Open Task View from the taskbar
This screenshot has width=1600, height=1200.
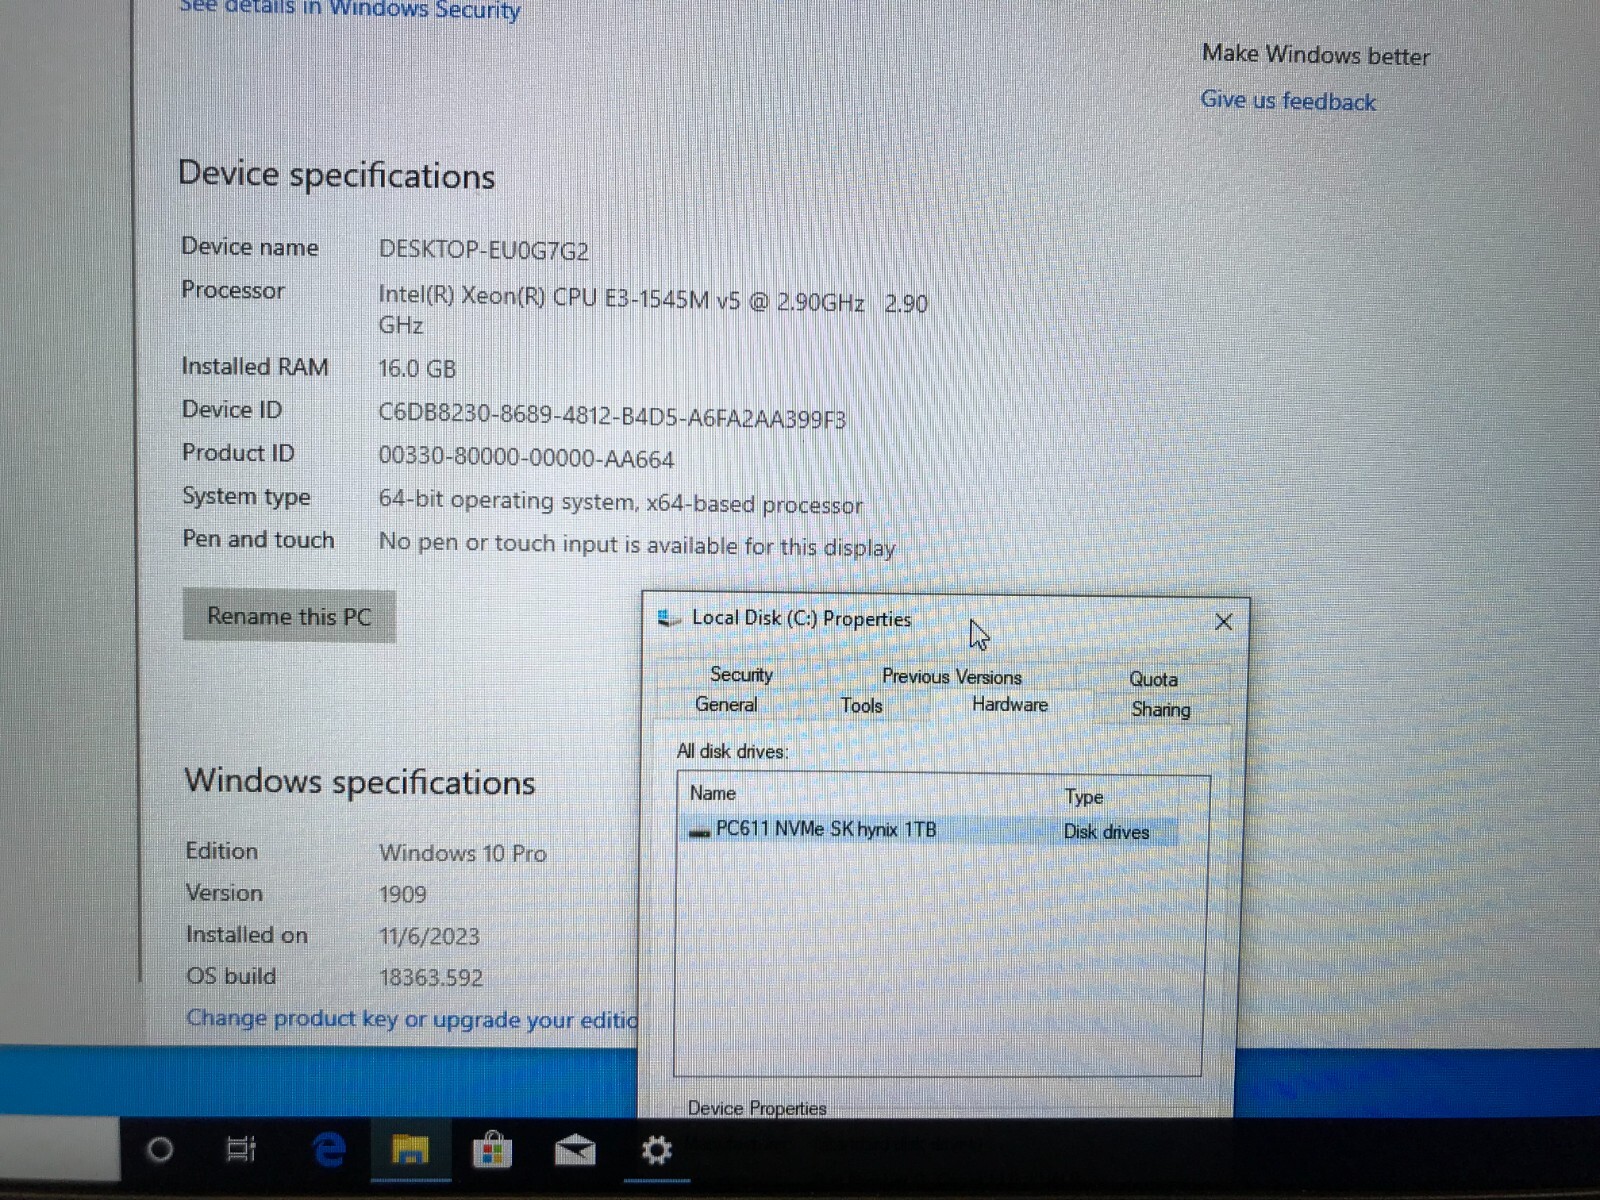click(x=241, y=1150)
